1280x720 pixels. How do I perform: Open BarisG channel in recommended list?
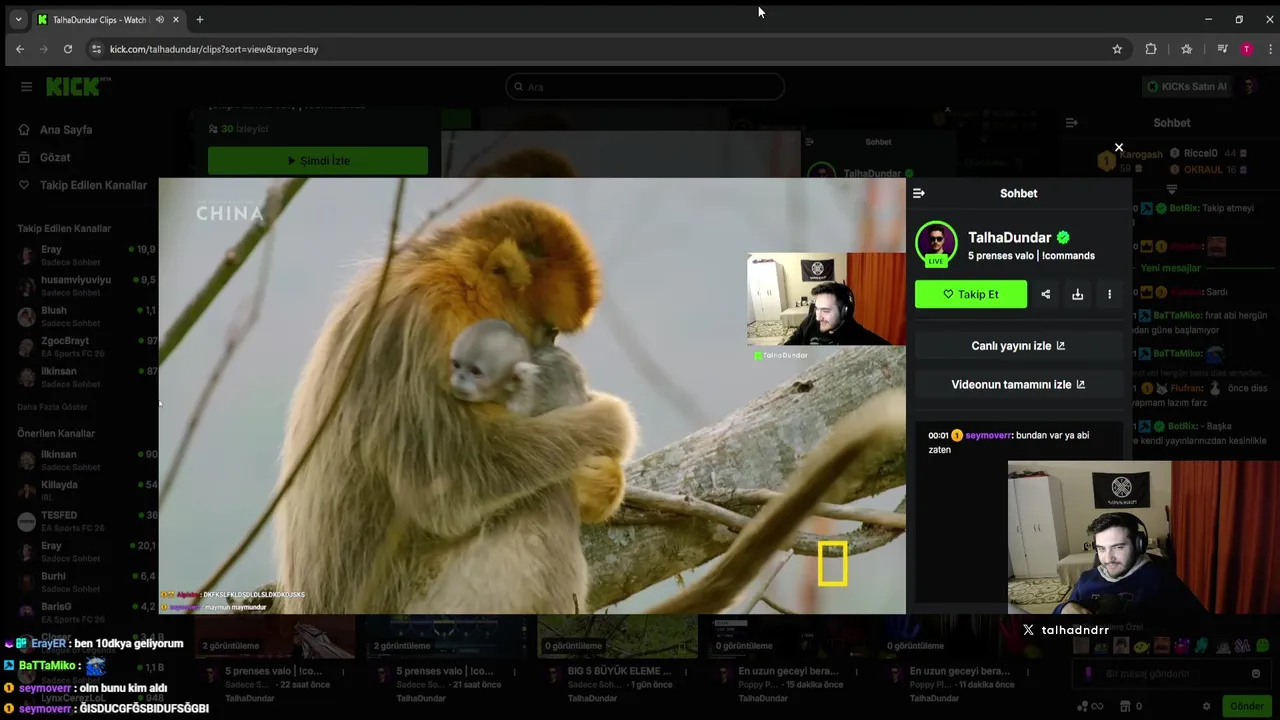[x=87, y=612]
